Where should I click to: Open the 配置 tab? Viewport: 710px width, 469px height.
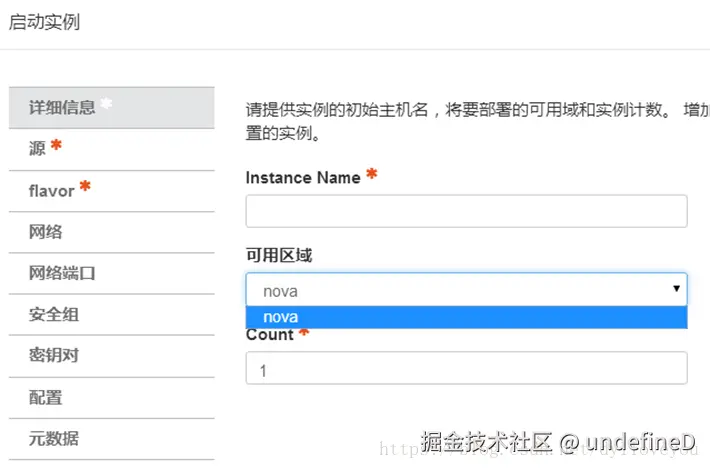click(x=46, y=398)
